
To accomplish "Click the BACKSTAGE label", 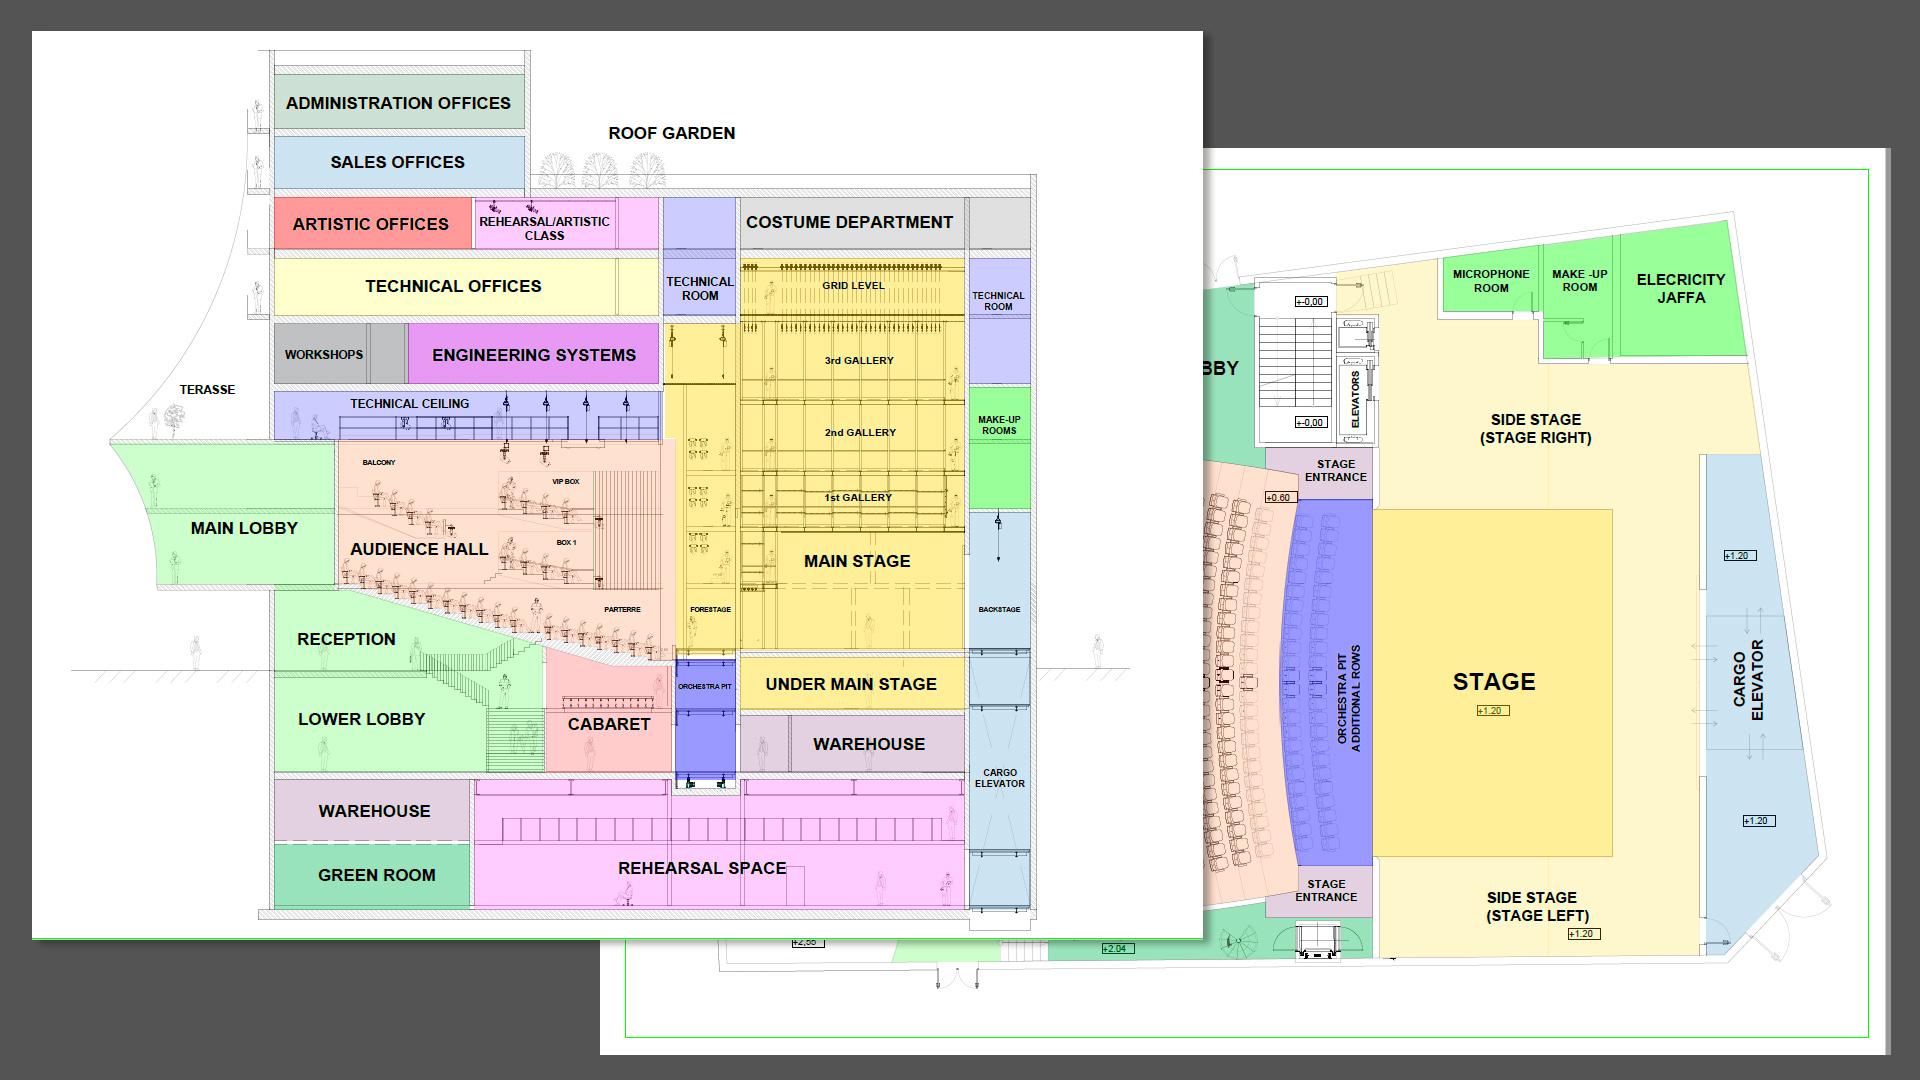I will pos(999,609).
